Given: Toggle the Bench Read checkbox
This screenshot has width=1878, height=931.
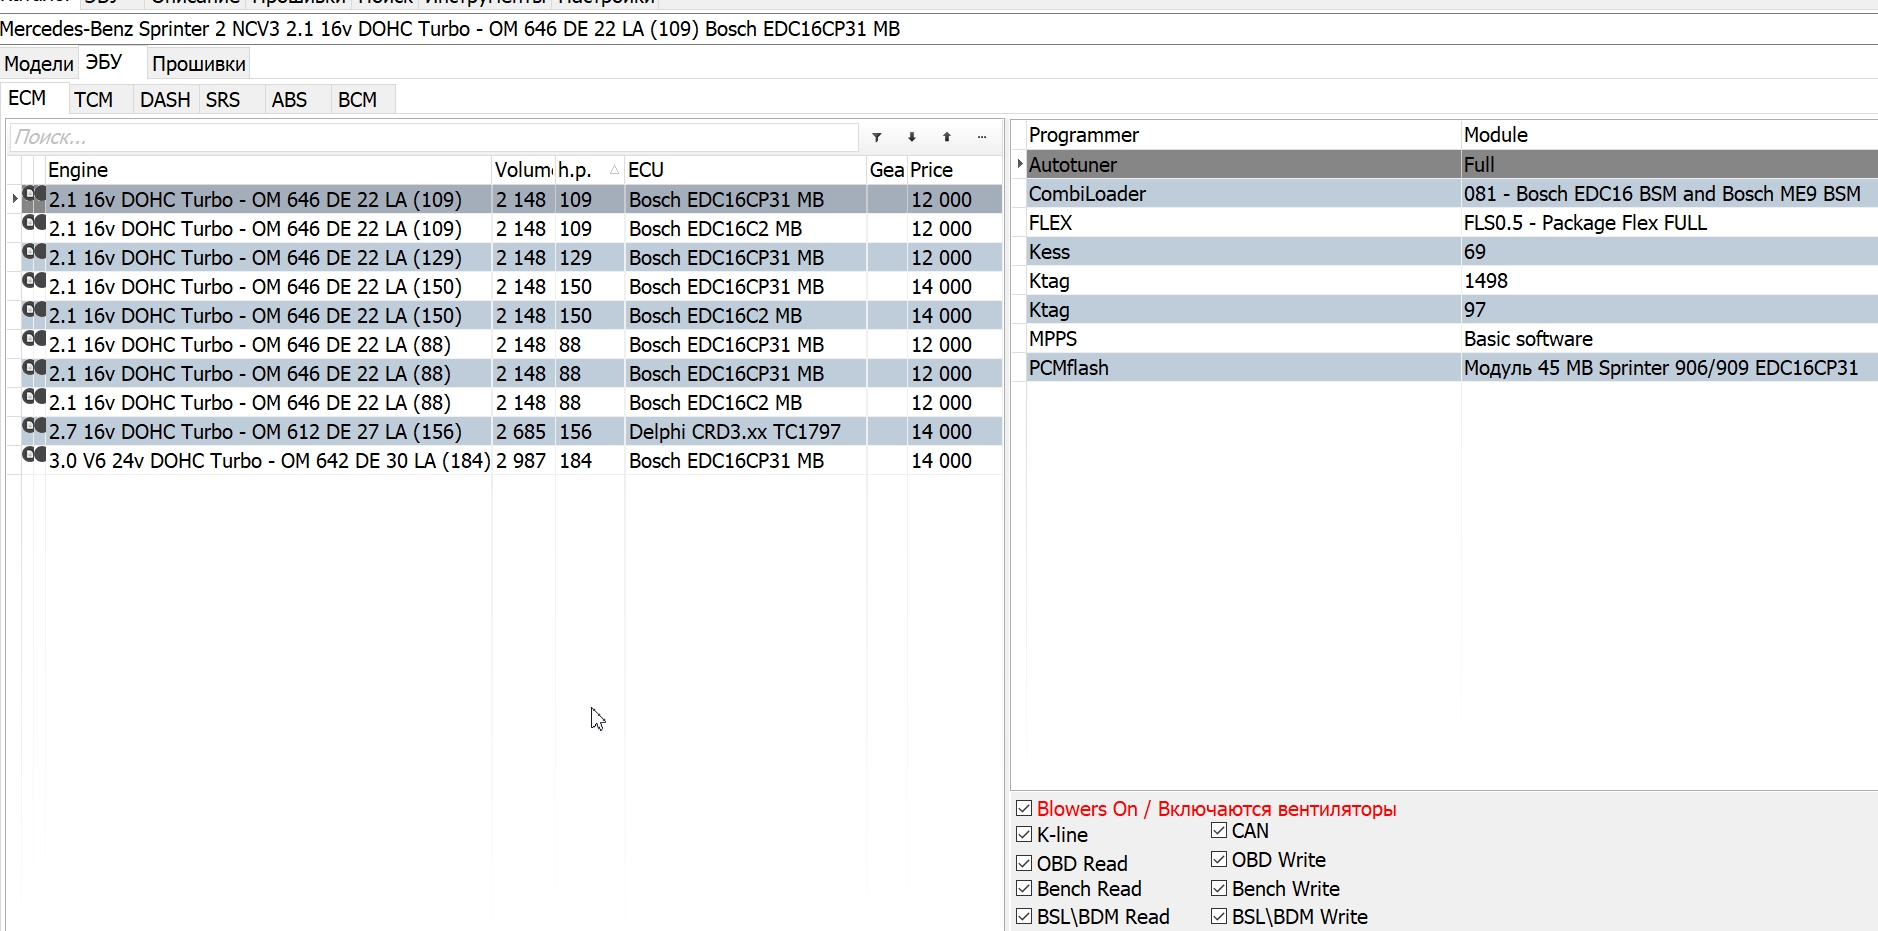Looking at the screenshot, I should click(x=1024, y=888).
